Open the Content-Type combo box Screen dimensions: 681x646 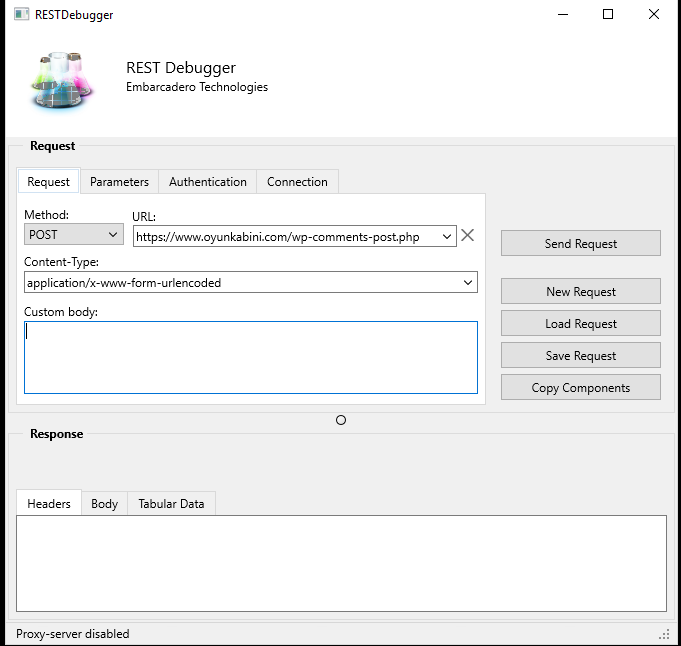tap(251, 282)
